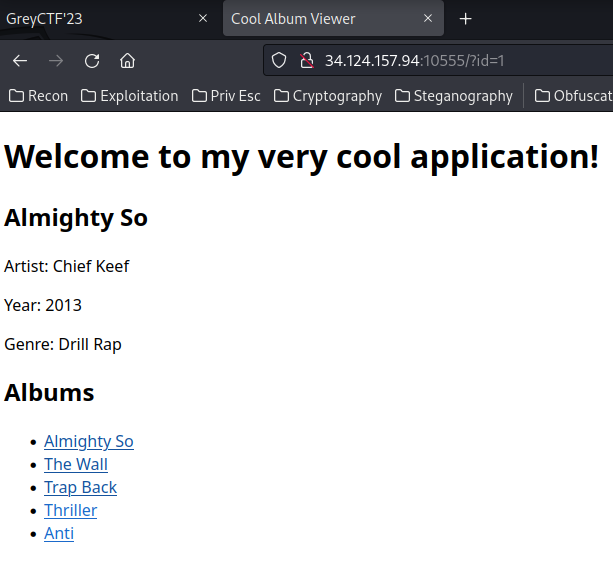Image resolution: width=613 pixels, height=565 pixels.
Task: Open the Thriller album link
Action: (70, 511)
